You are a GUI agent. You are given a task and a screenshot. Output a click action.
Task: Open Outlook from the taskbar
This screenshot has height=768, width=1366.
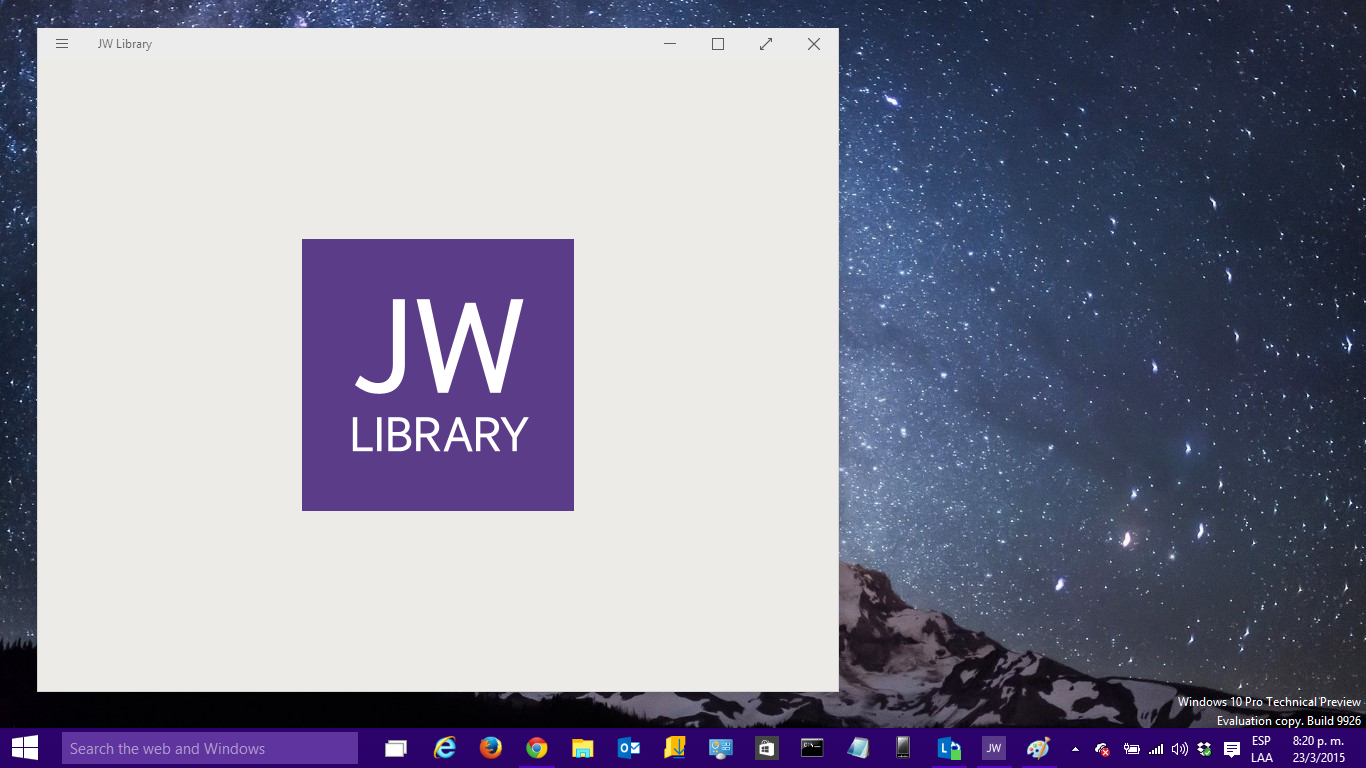point(629,748)
